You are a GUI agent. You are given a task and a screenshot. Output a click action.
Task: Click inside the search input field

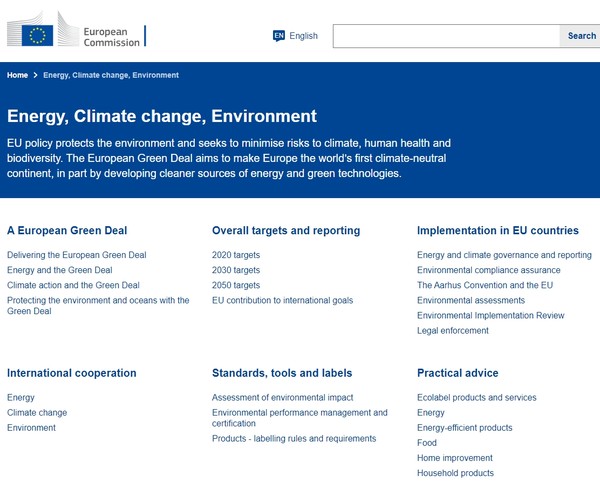(x=445, y=36)
